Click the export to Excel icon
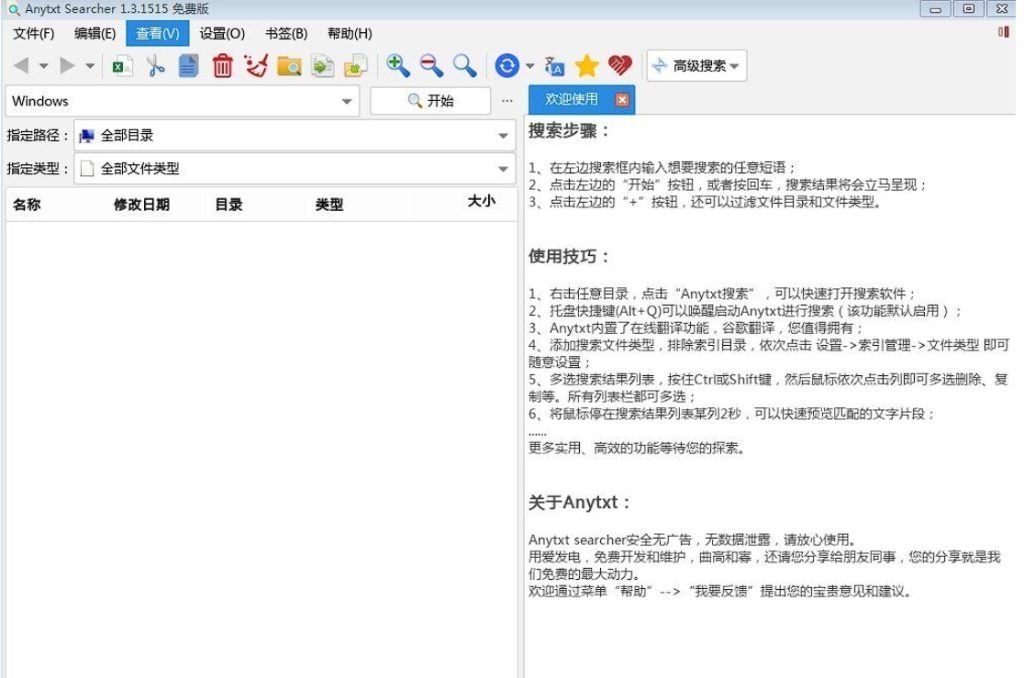Viewport: 1024px width, 678px height. point(123,66)
